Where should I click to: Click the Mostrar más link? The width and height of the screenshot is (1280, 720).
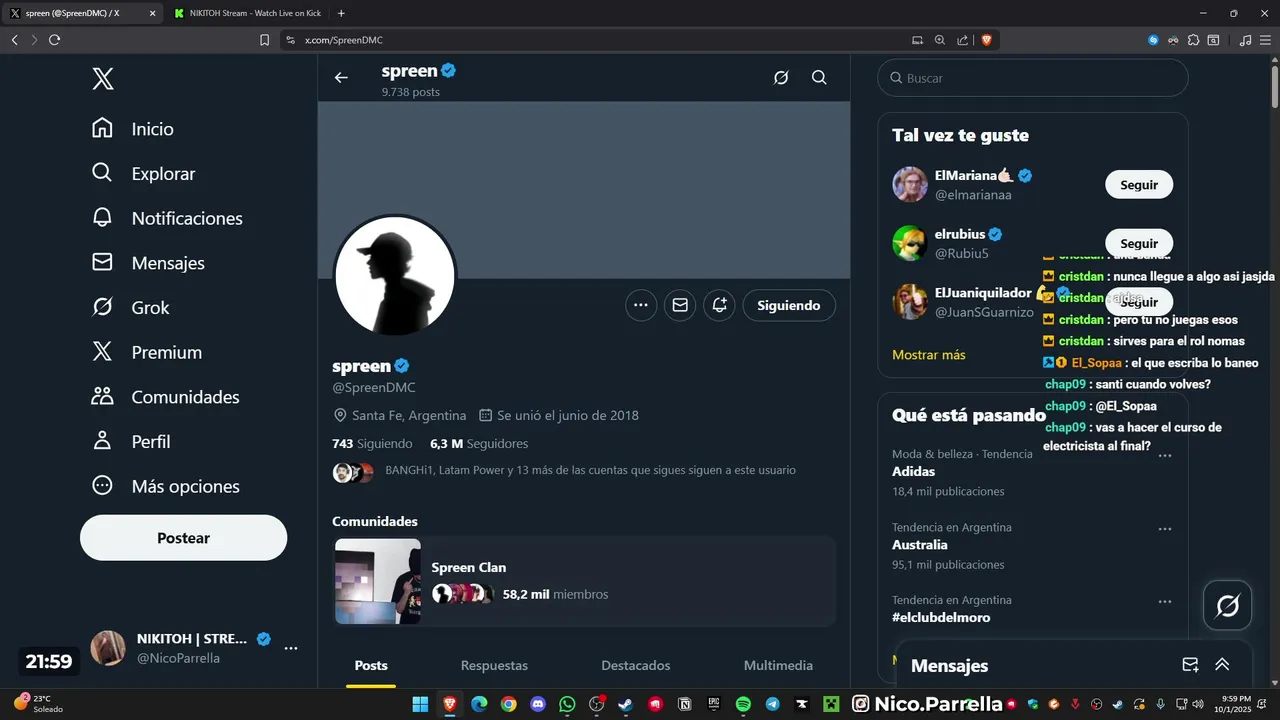click(929, 355)
